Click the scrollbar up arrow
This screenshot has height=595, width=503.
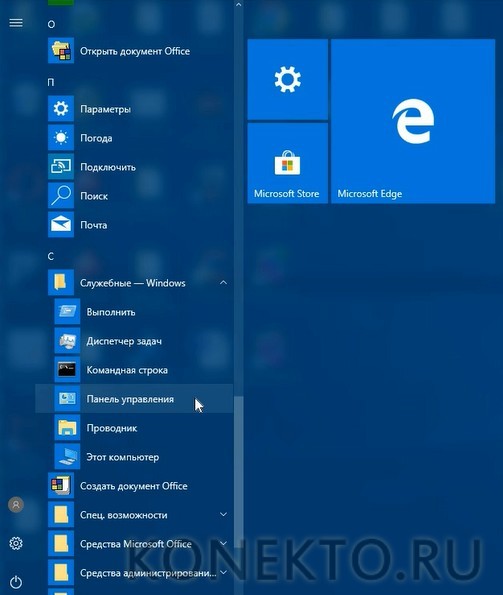click(239, 5)
